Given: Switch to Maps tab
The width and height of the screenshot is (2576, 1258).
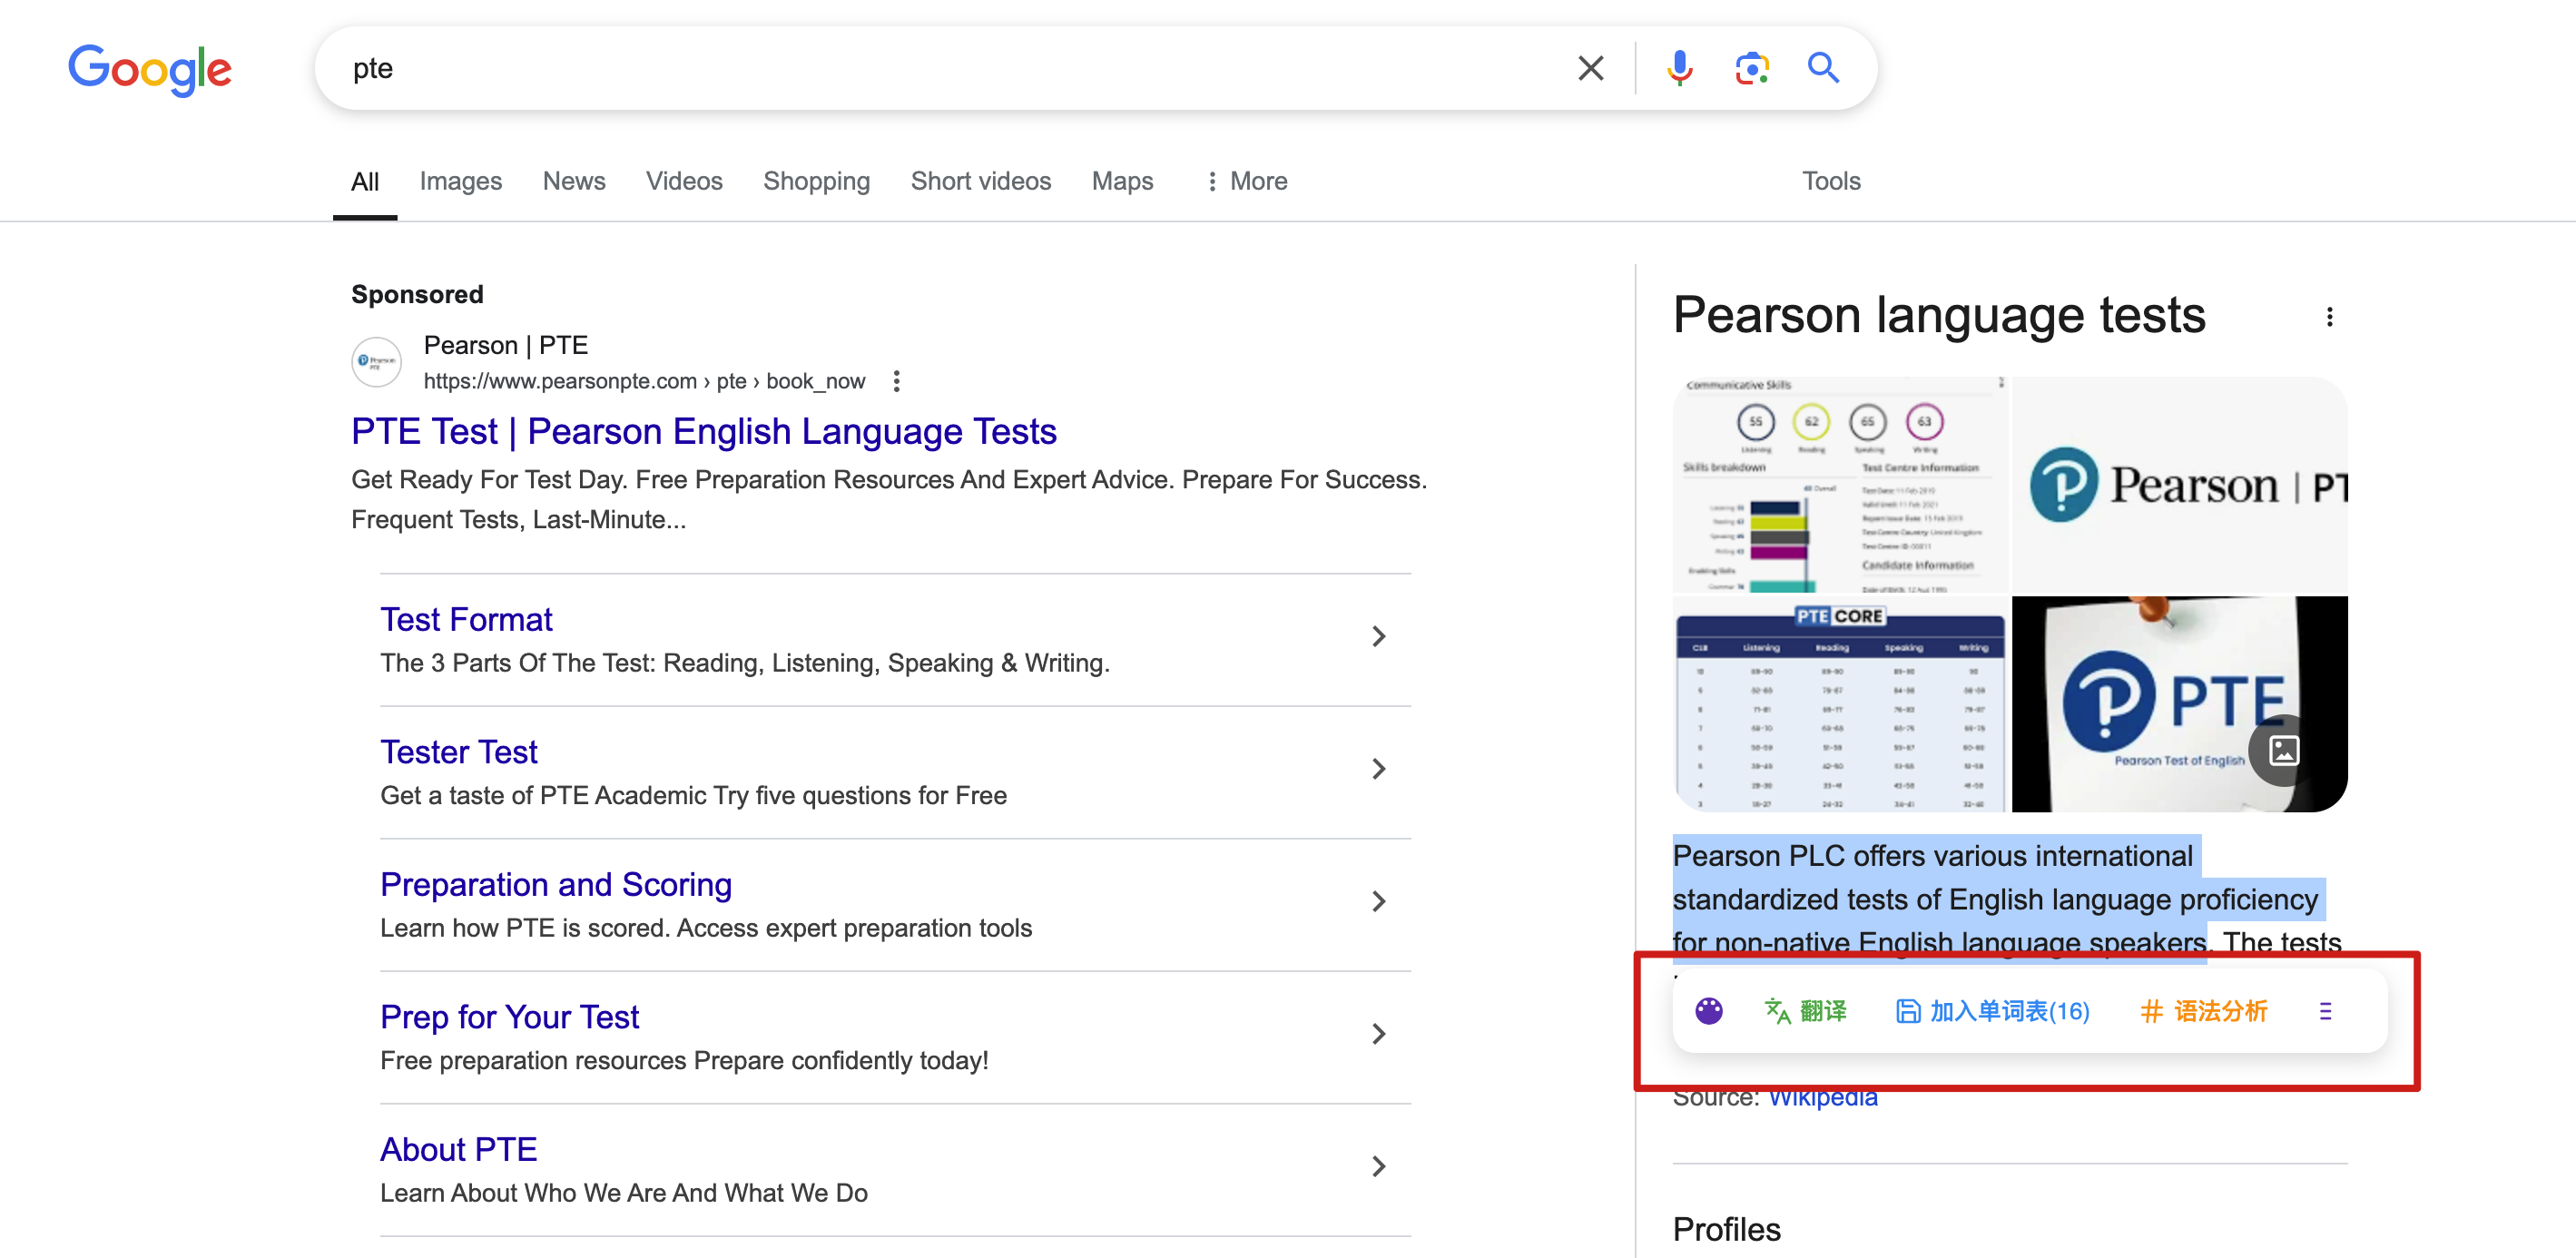Looking at the screenshot, I should (1122, 181).
